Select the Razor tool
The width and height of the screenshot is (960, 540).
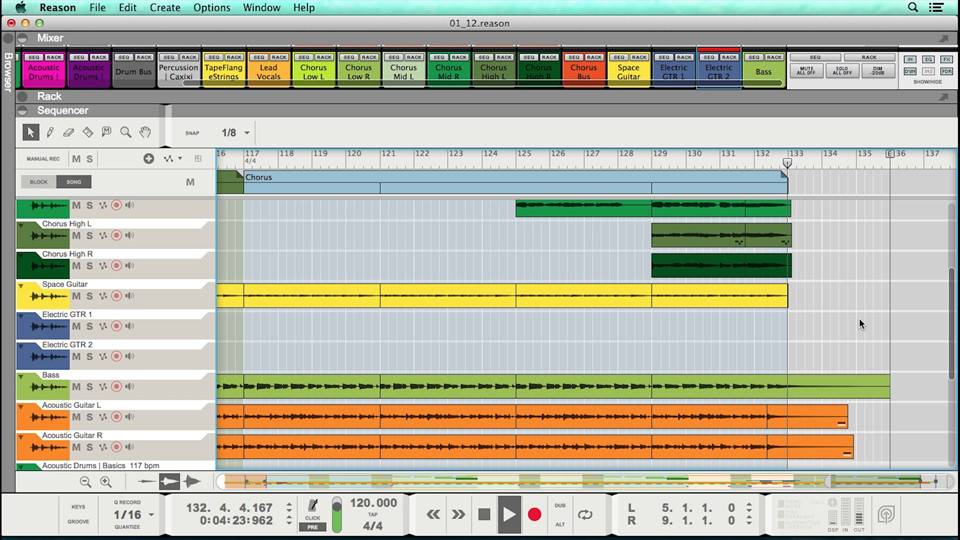pos(88,132)
